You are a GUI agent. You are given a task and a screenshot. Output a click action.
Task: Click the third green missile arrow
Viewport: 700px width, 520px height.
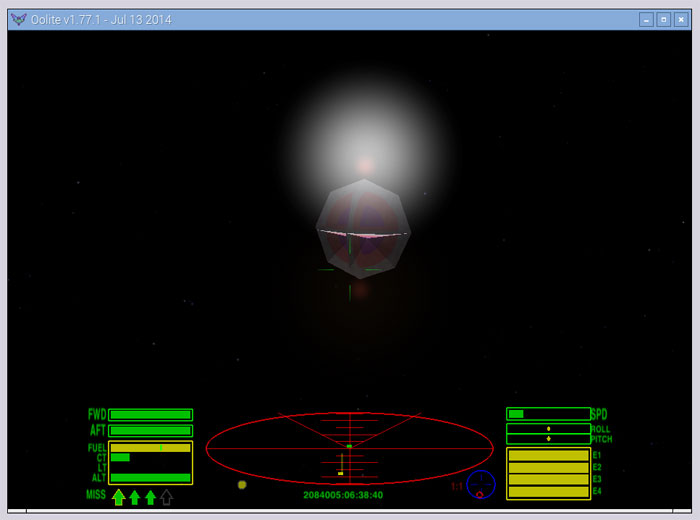pyautogui.click(x=150, y=497)
